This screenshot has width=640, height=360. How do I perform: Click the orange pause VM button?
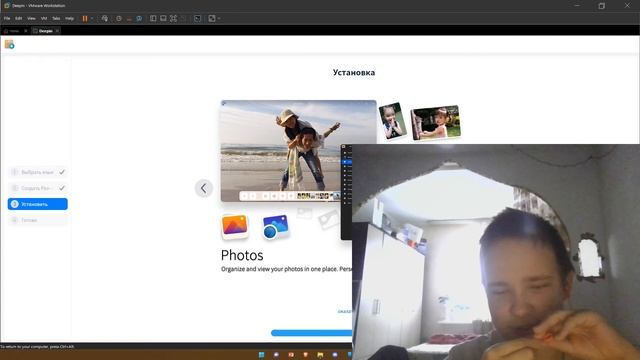click(x=85, y=18)
